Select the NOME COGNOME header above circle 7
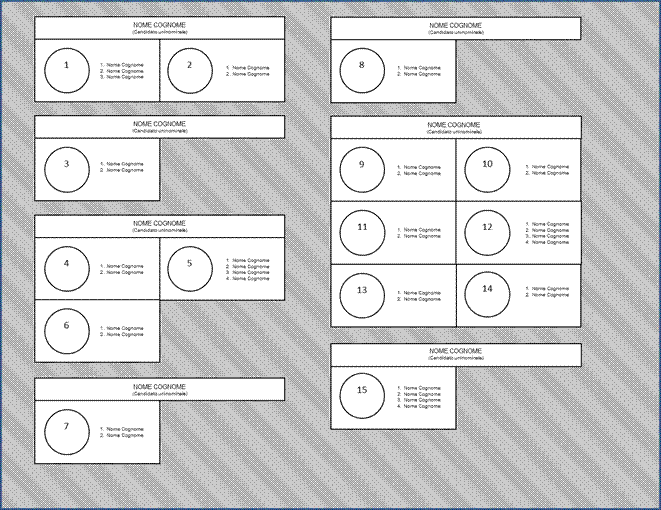This screenshot has width=661, height=510. 160,389
